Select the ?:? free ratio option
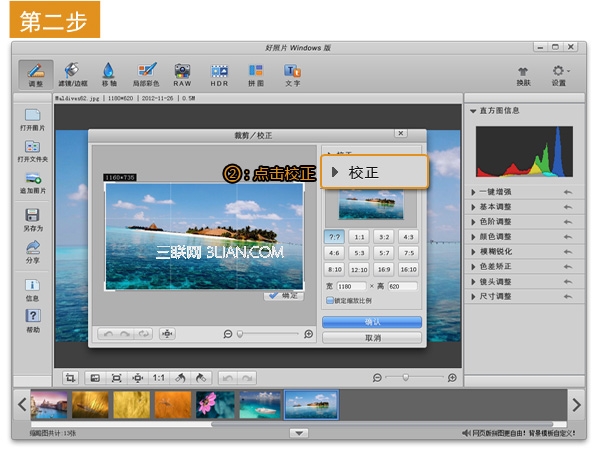The image size is (600, 458). pyautogui.click(x=334, y=237)
